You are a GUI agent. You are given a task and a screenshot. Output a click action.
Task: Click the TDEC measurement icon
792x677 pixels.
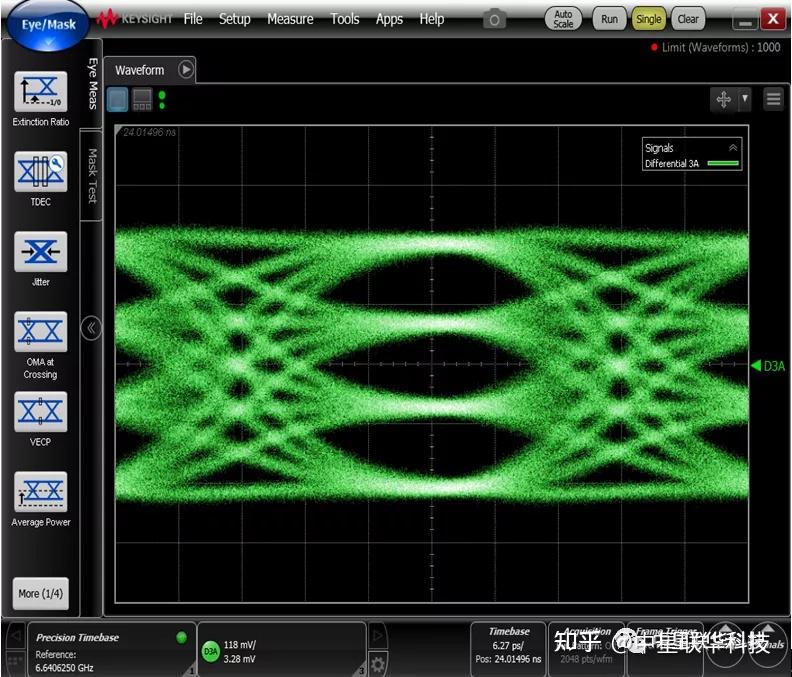(x=41, y=172)
